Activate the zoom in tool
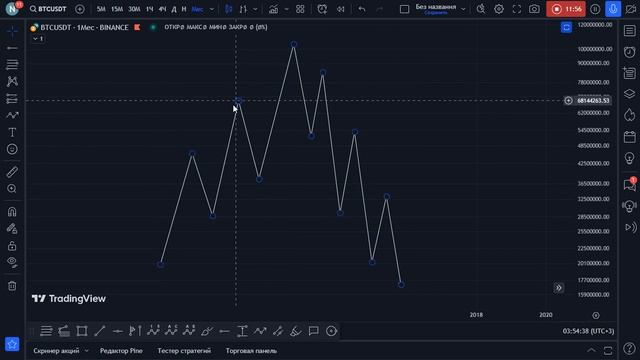Viewport: 640px width, 360px height. pos(12,189)
